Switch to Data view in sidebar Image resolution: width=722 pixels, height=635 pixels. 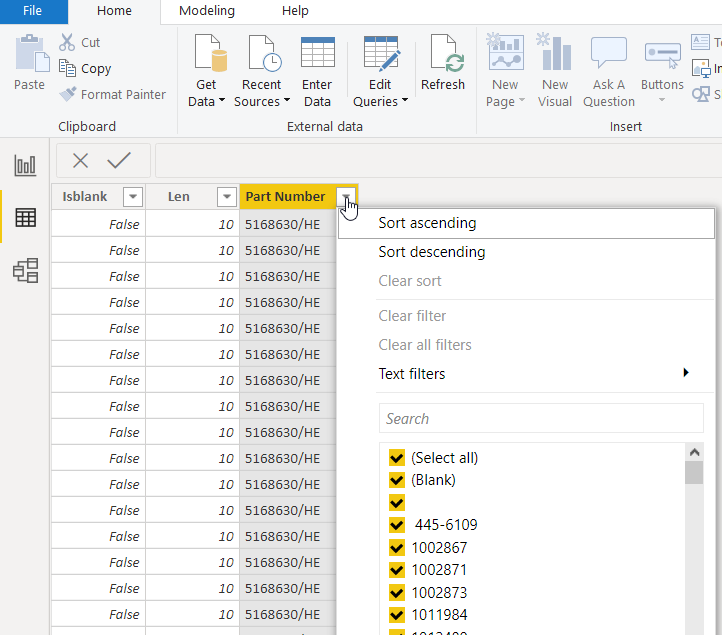pos(25,217)
